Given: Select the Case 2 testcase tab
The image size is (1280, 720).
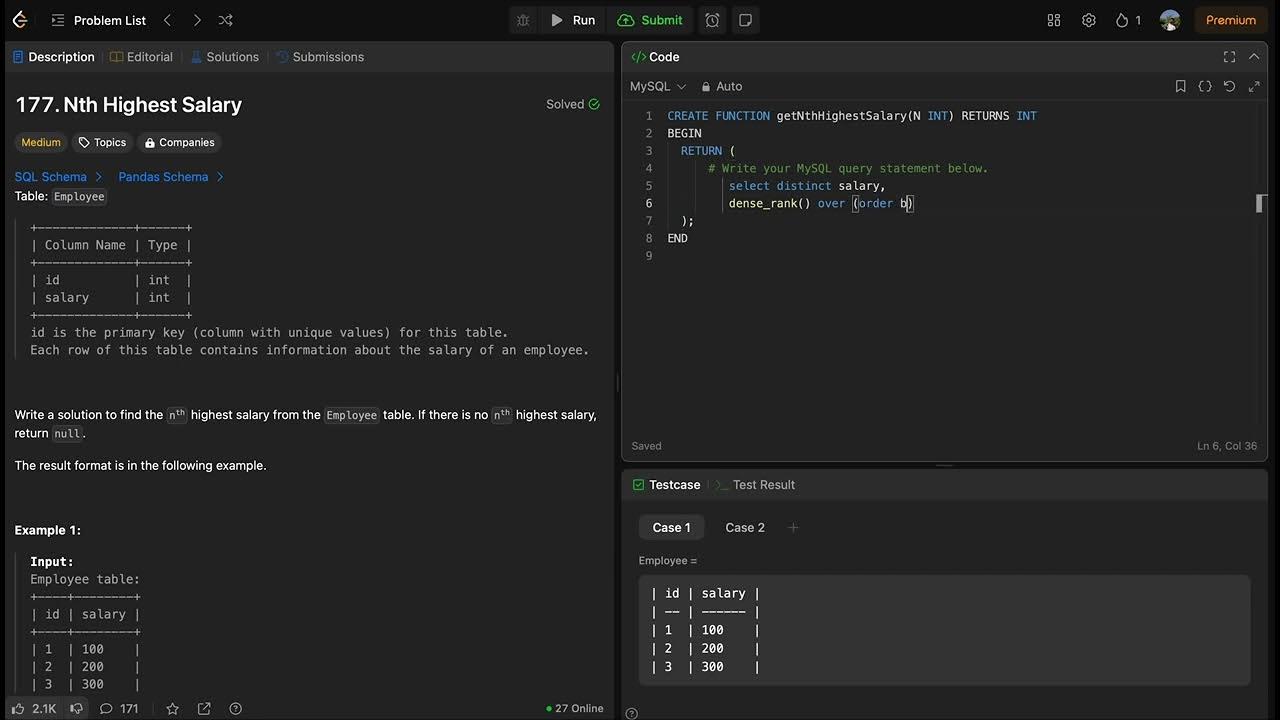Looking at the screenshot, I should pyautogui.click(x=745, y=528).
